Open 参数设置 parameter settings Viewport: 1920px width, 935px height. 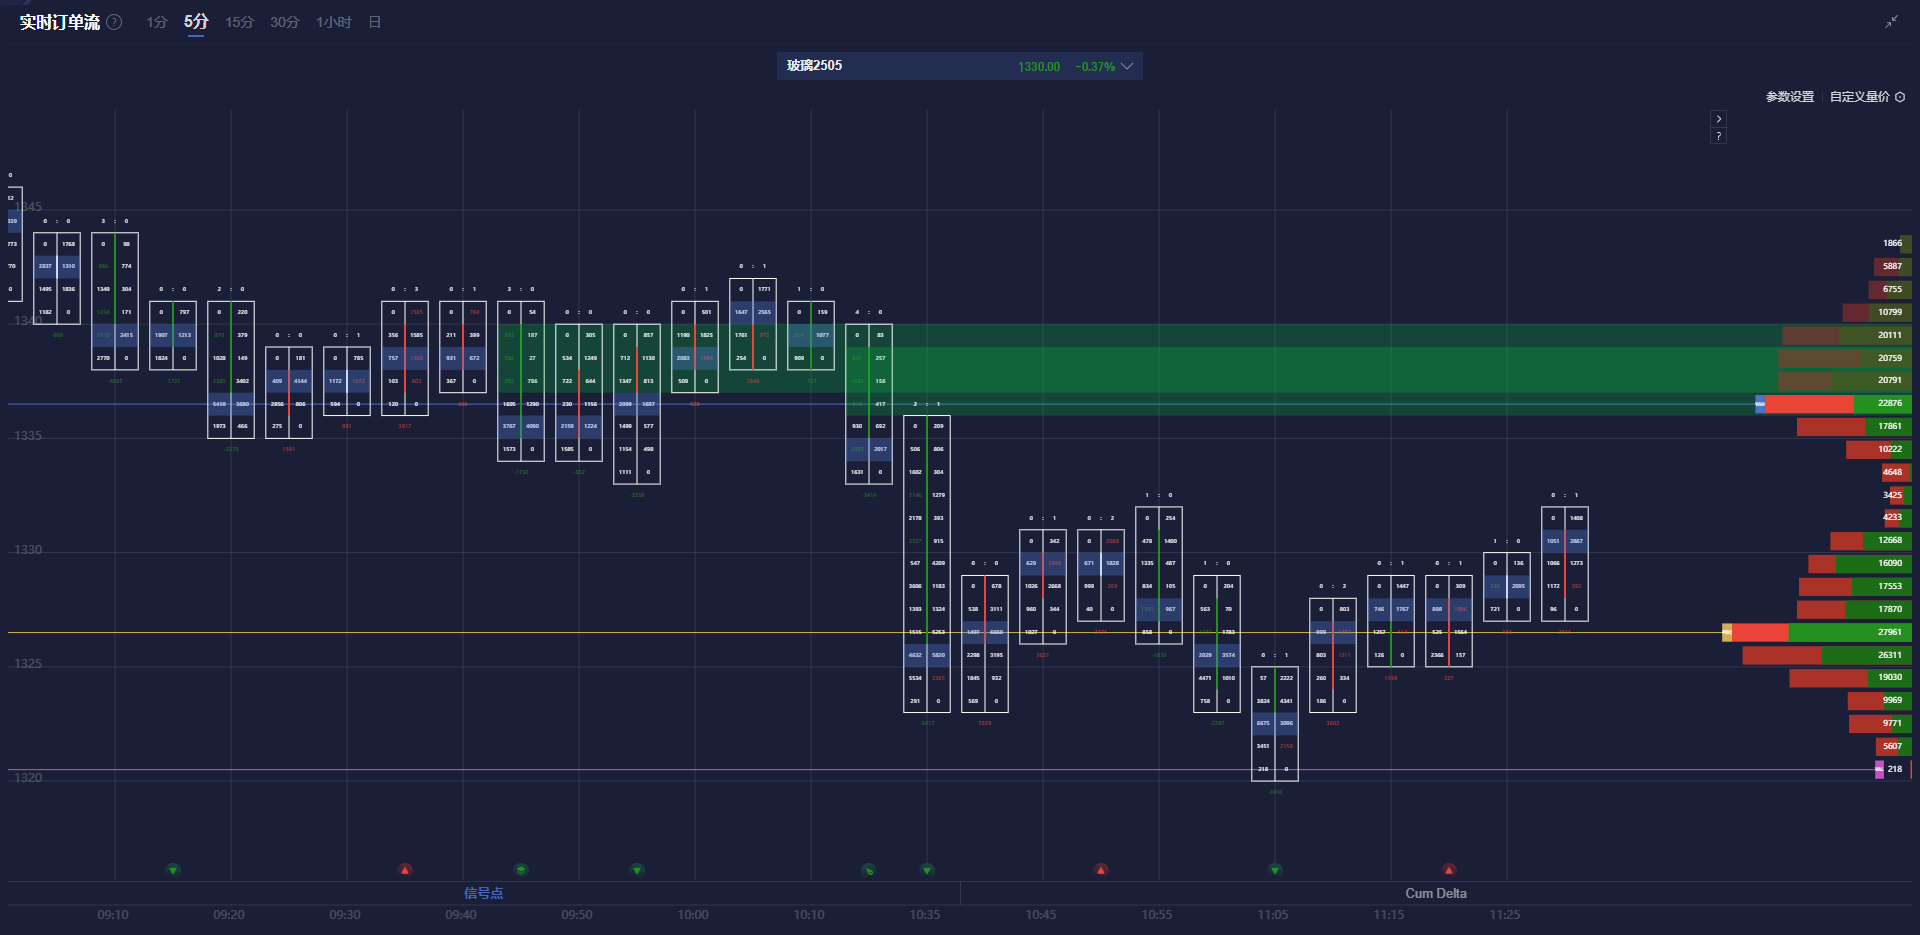1789,97
